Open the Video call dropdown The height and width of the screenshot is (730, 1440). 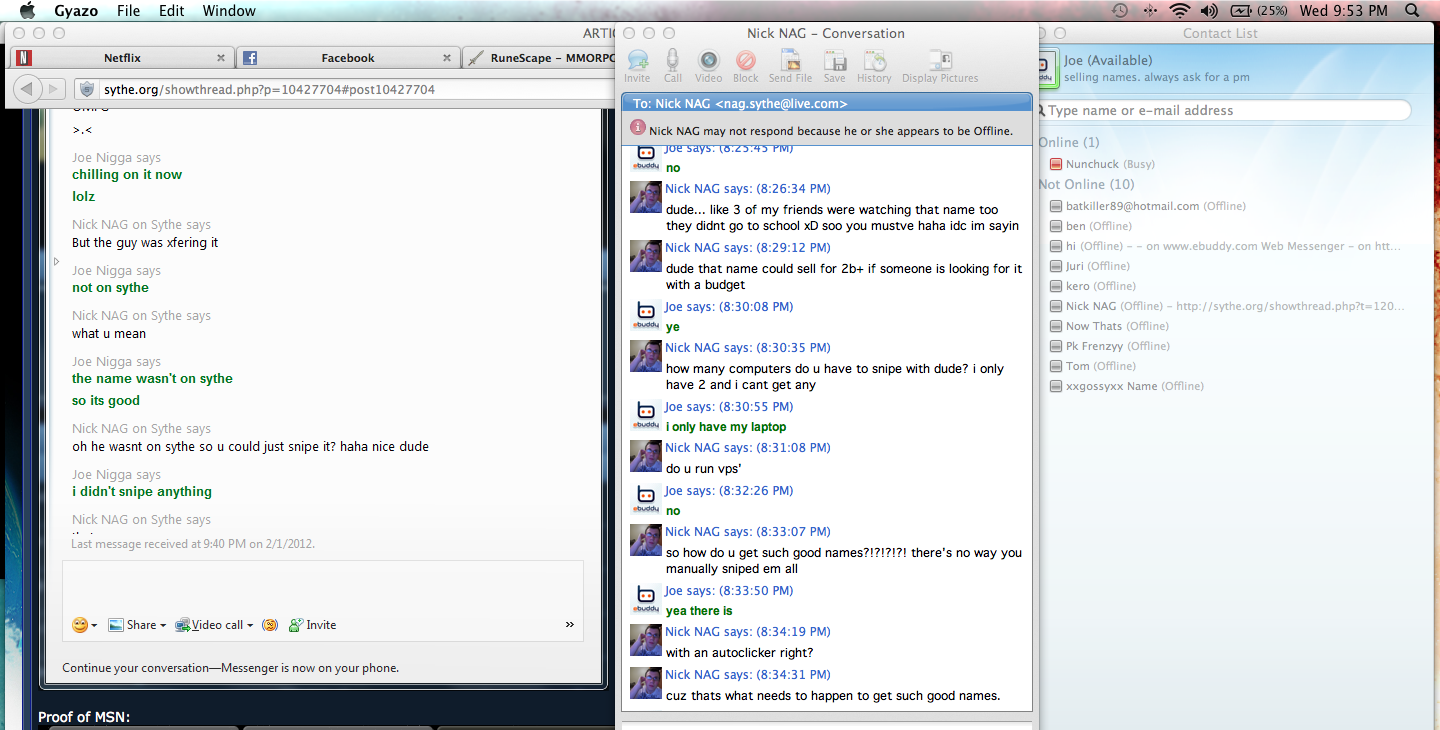point(214,625)
